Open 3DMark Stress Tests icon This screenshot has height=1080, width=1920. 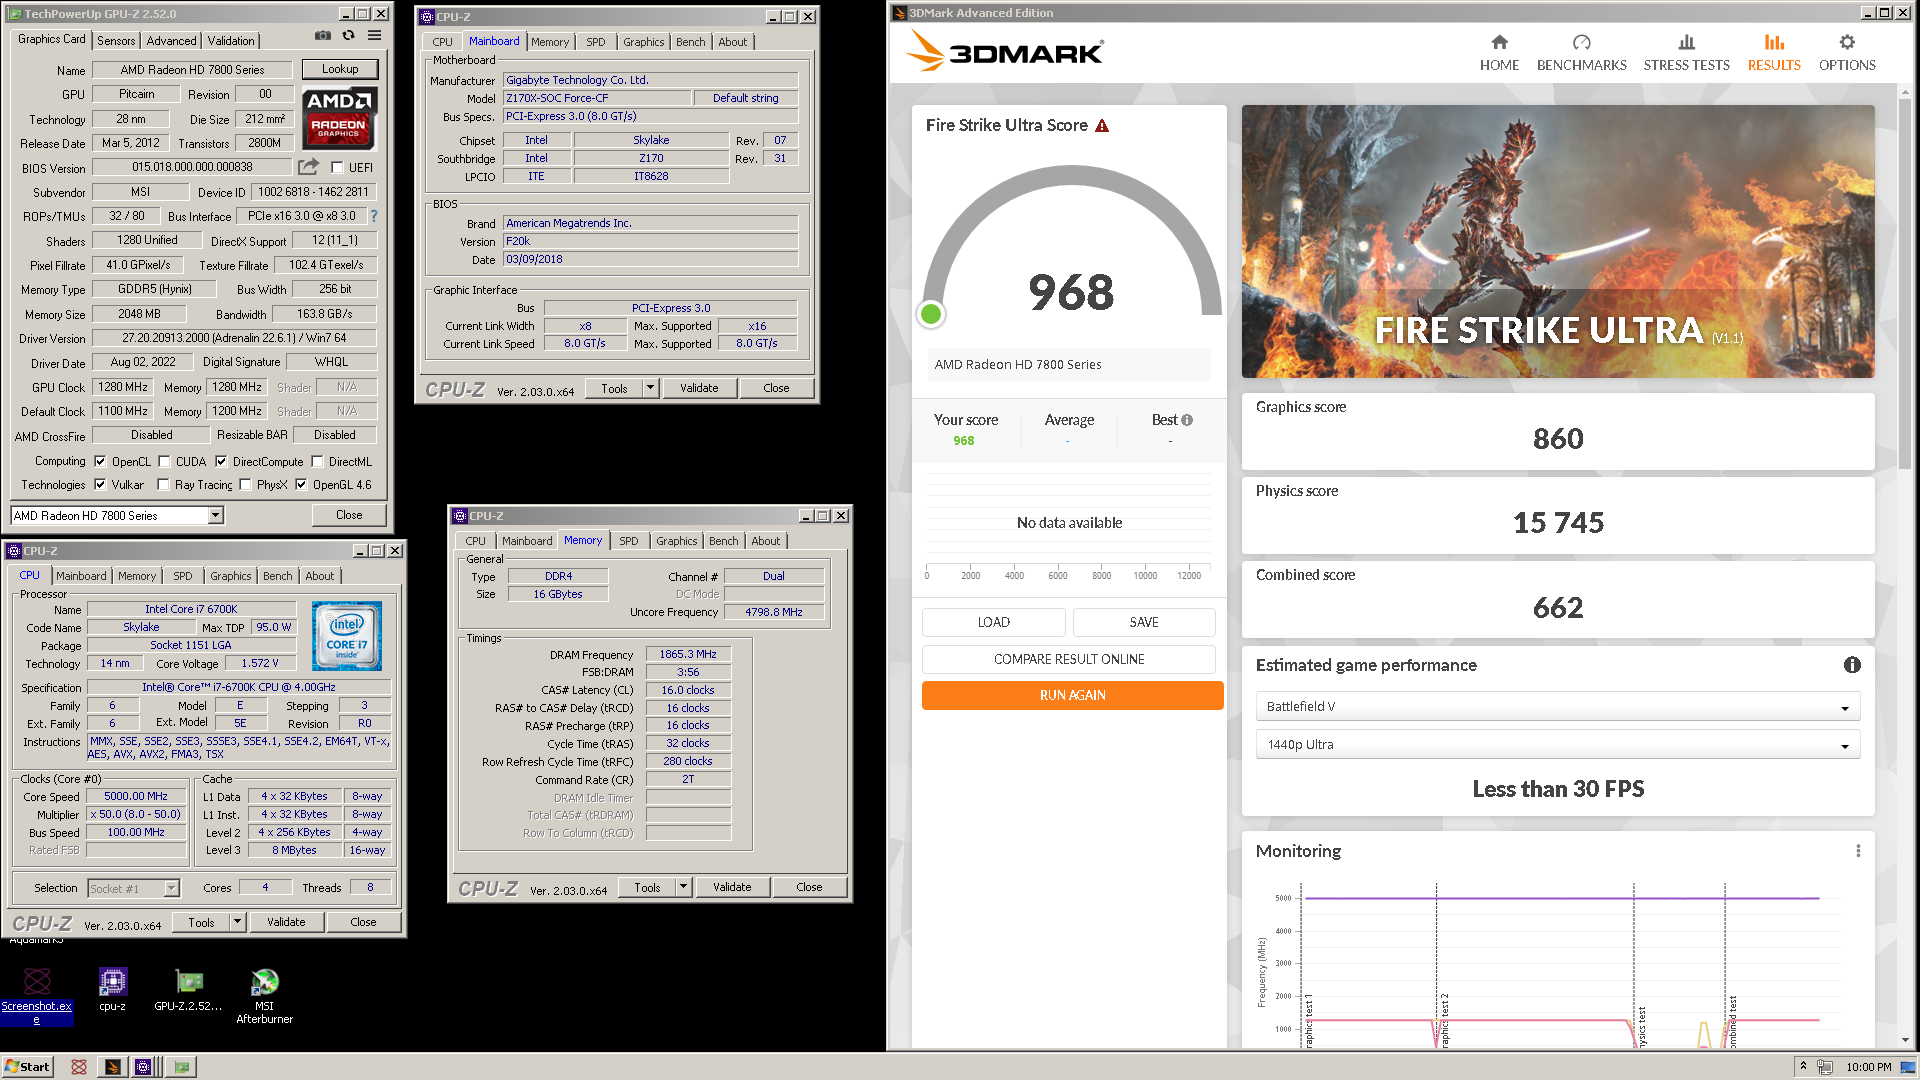tap(1686, 42)
